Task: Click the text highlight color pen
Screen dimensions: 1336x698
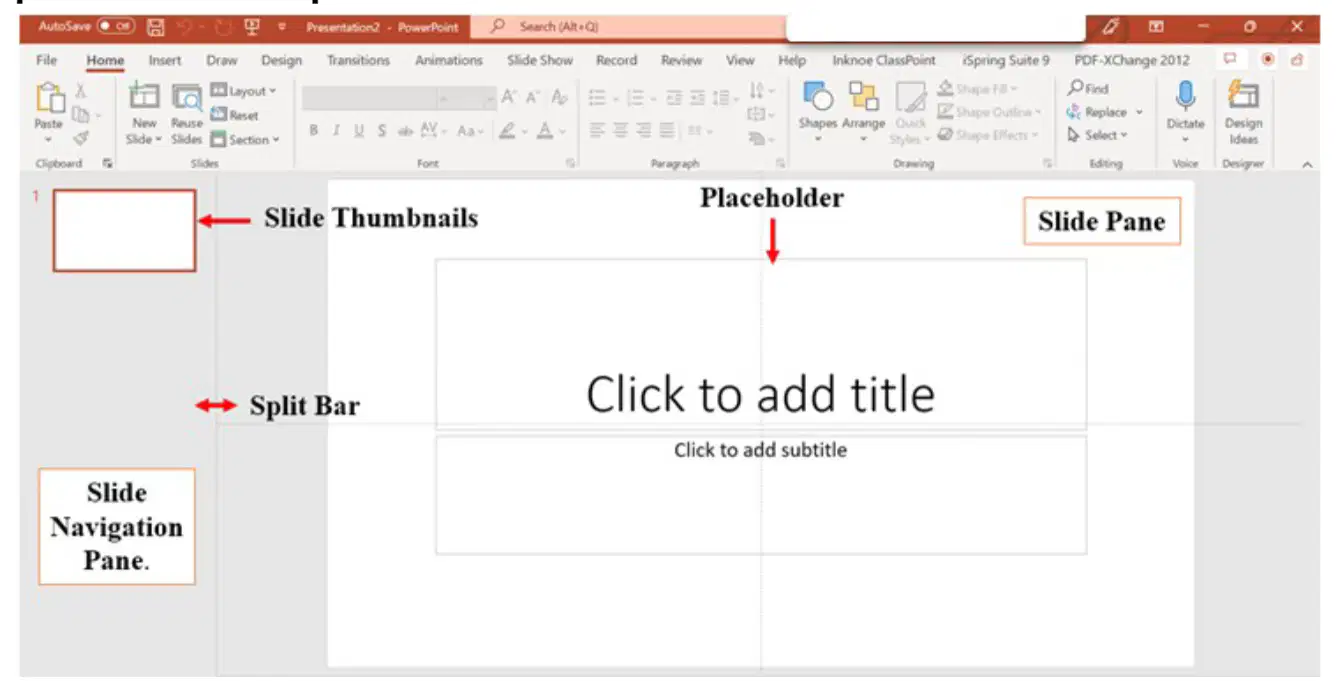Action: [507, 131]
